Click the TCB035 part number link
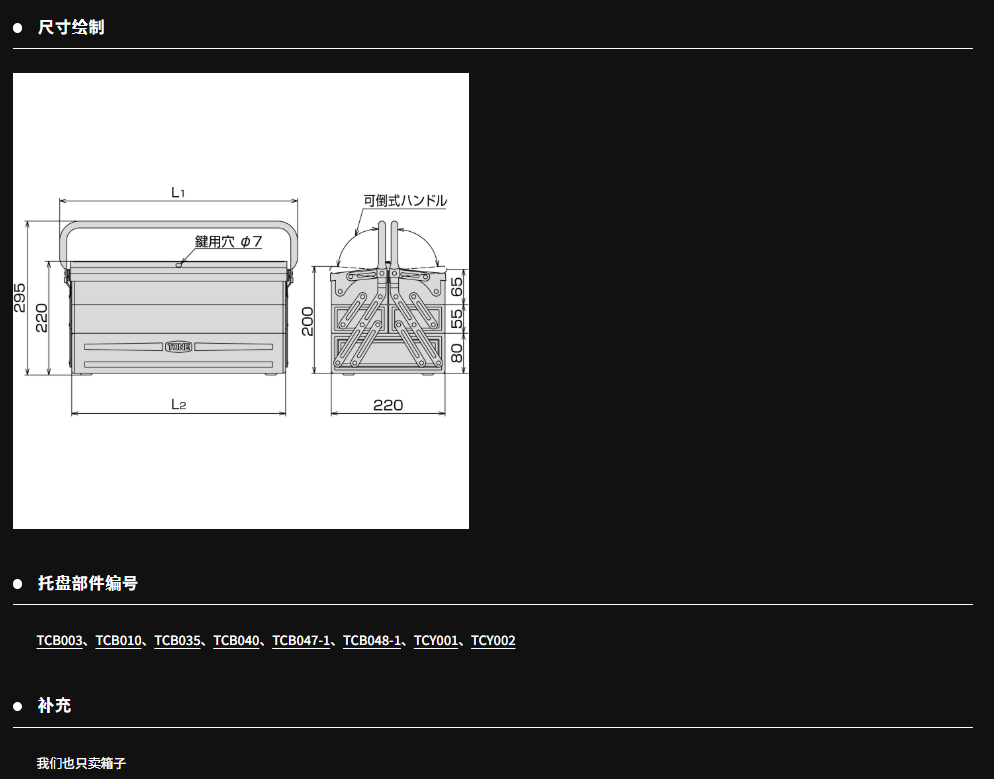 (x=178, y=641)
